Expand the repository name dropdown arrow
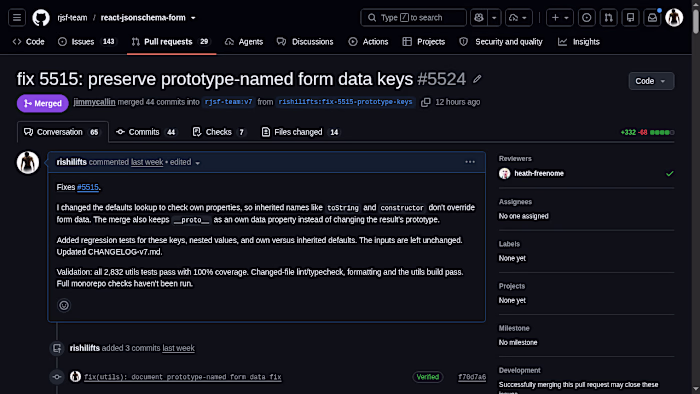The image size is (700, 394). [193, 18]
